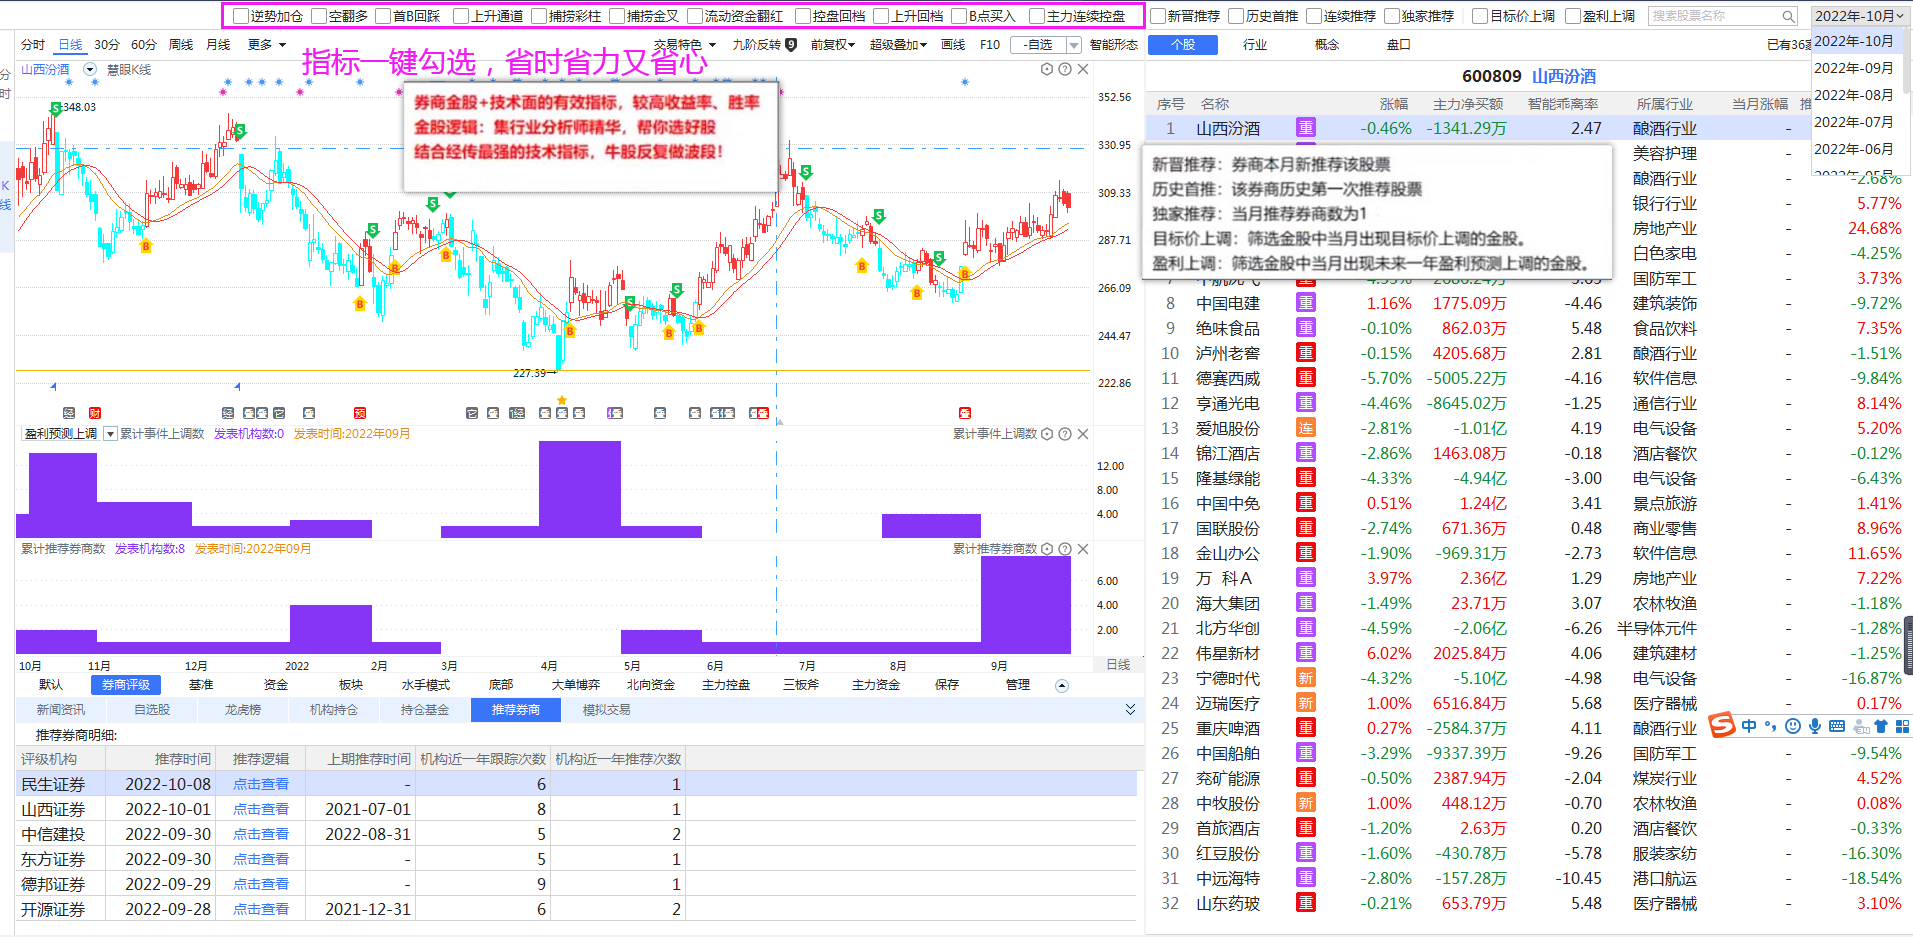Image resolution: width=1913 pixels, height=937 pixels.
Task: Choose 2022年-08月 from month list
Action: click(x=1854, y=95)
